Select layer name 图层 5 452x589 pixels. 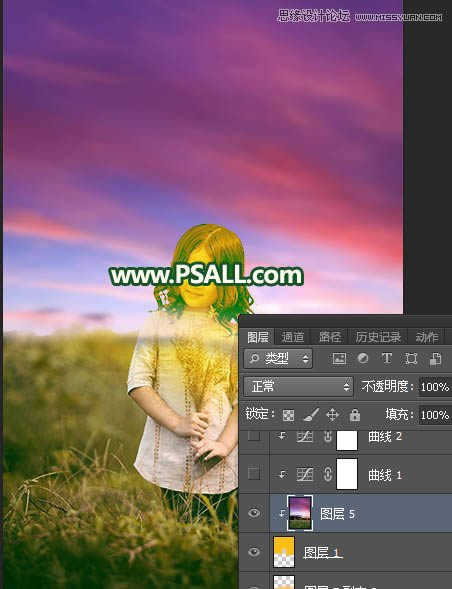(337, 514)
